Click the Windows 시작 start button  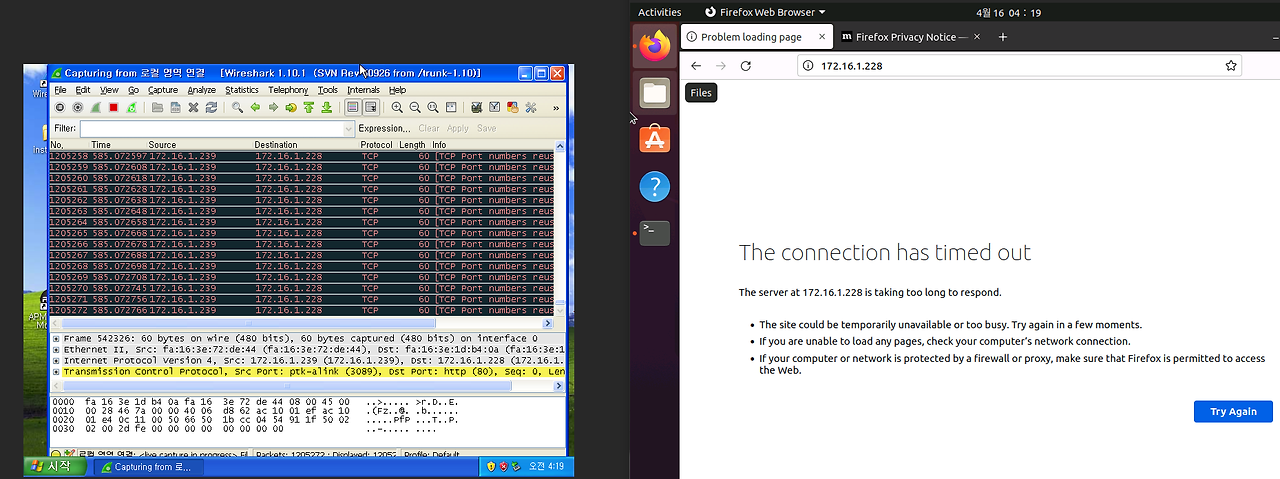(55, 467)
